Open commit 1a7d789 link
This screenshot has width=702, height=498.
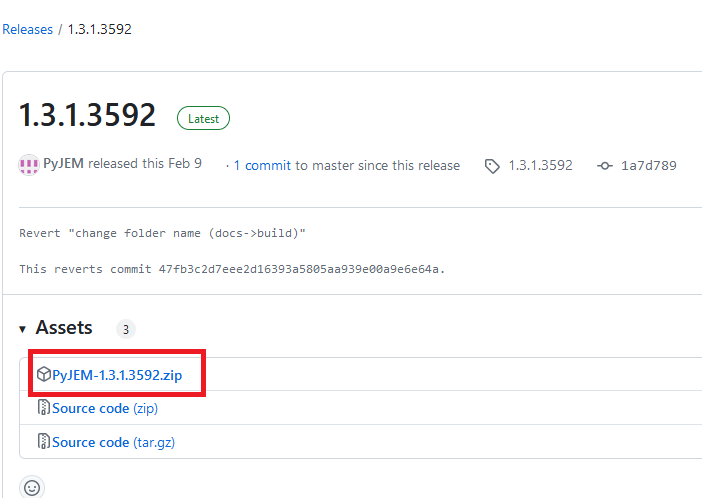tap(648, 165)
